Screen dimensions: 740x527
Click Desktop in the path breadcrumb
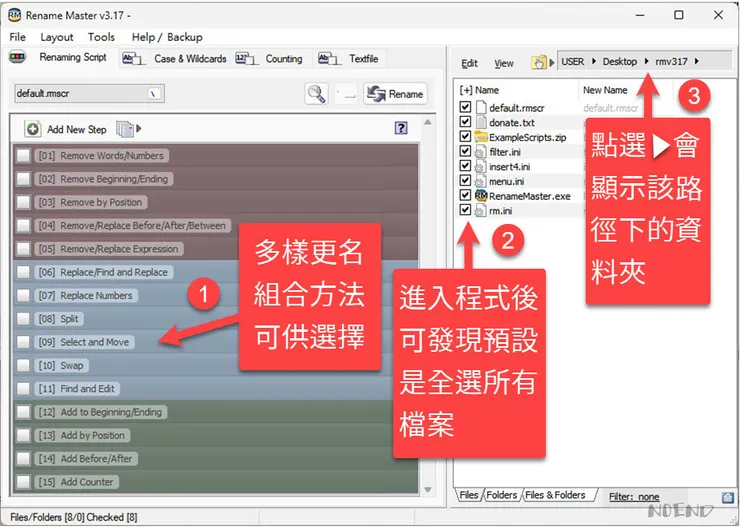[619, 61]
